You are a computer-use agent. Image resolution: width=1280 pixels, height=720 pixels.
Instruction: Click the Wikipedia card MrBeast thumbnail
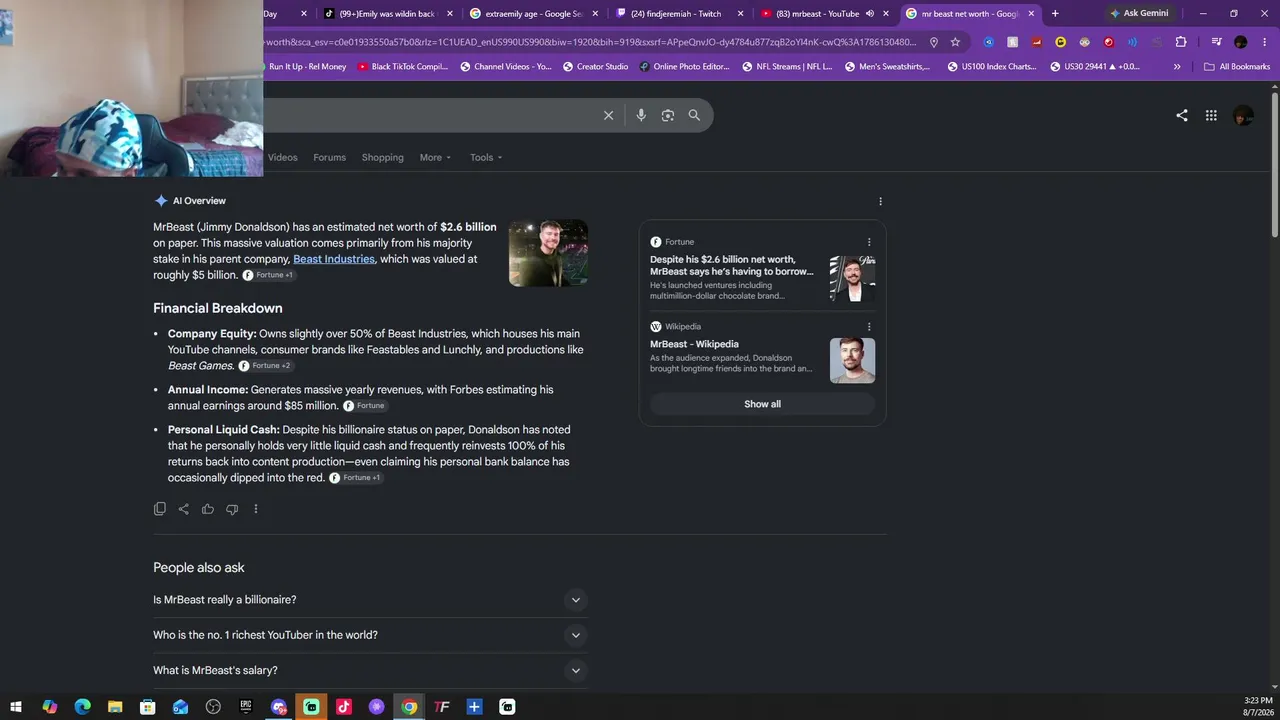(852, 360)
